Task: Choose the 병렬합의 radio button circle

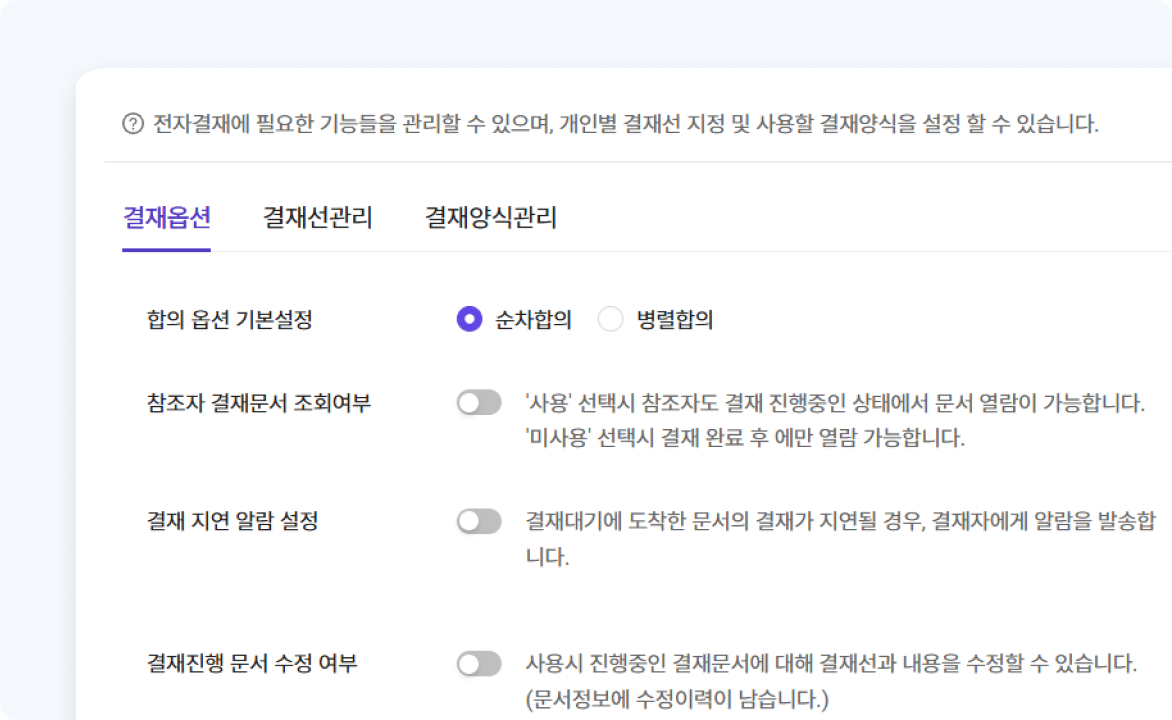Action: click(610, 319)
